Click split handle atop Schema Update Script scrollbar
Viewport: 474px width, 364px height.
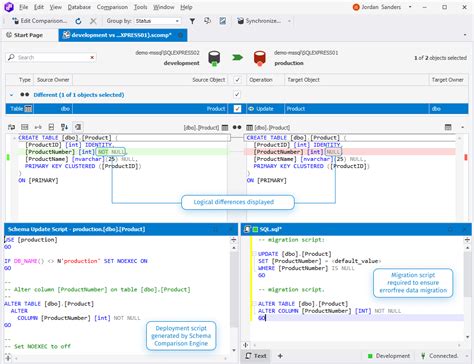click(234, 240)
